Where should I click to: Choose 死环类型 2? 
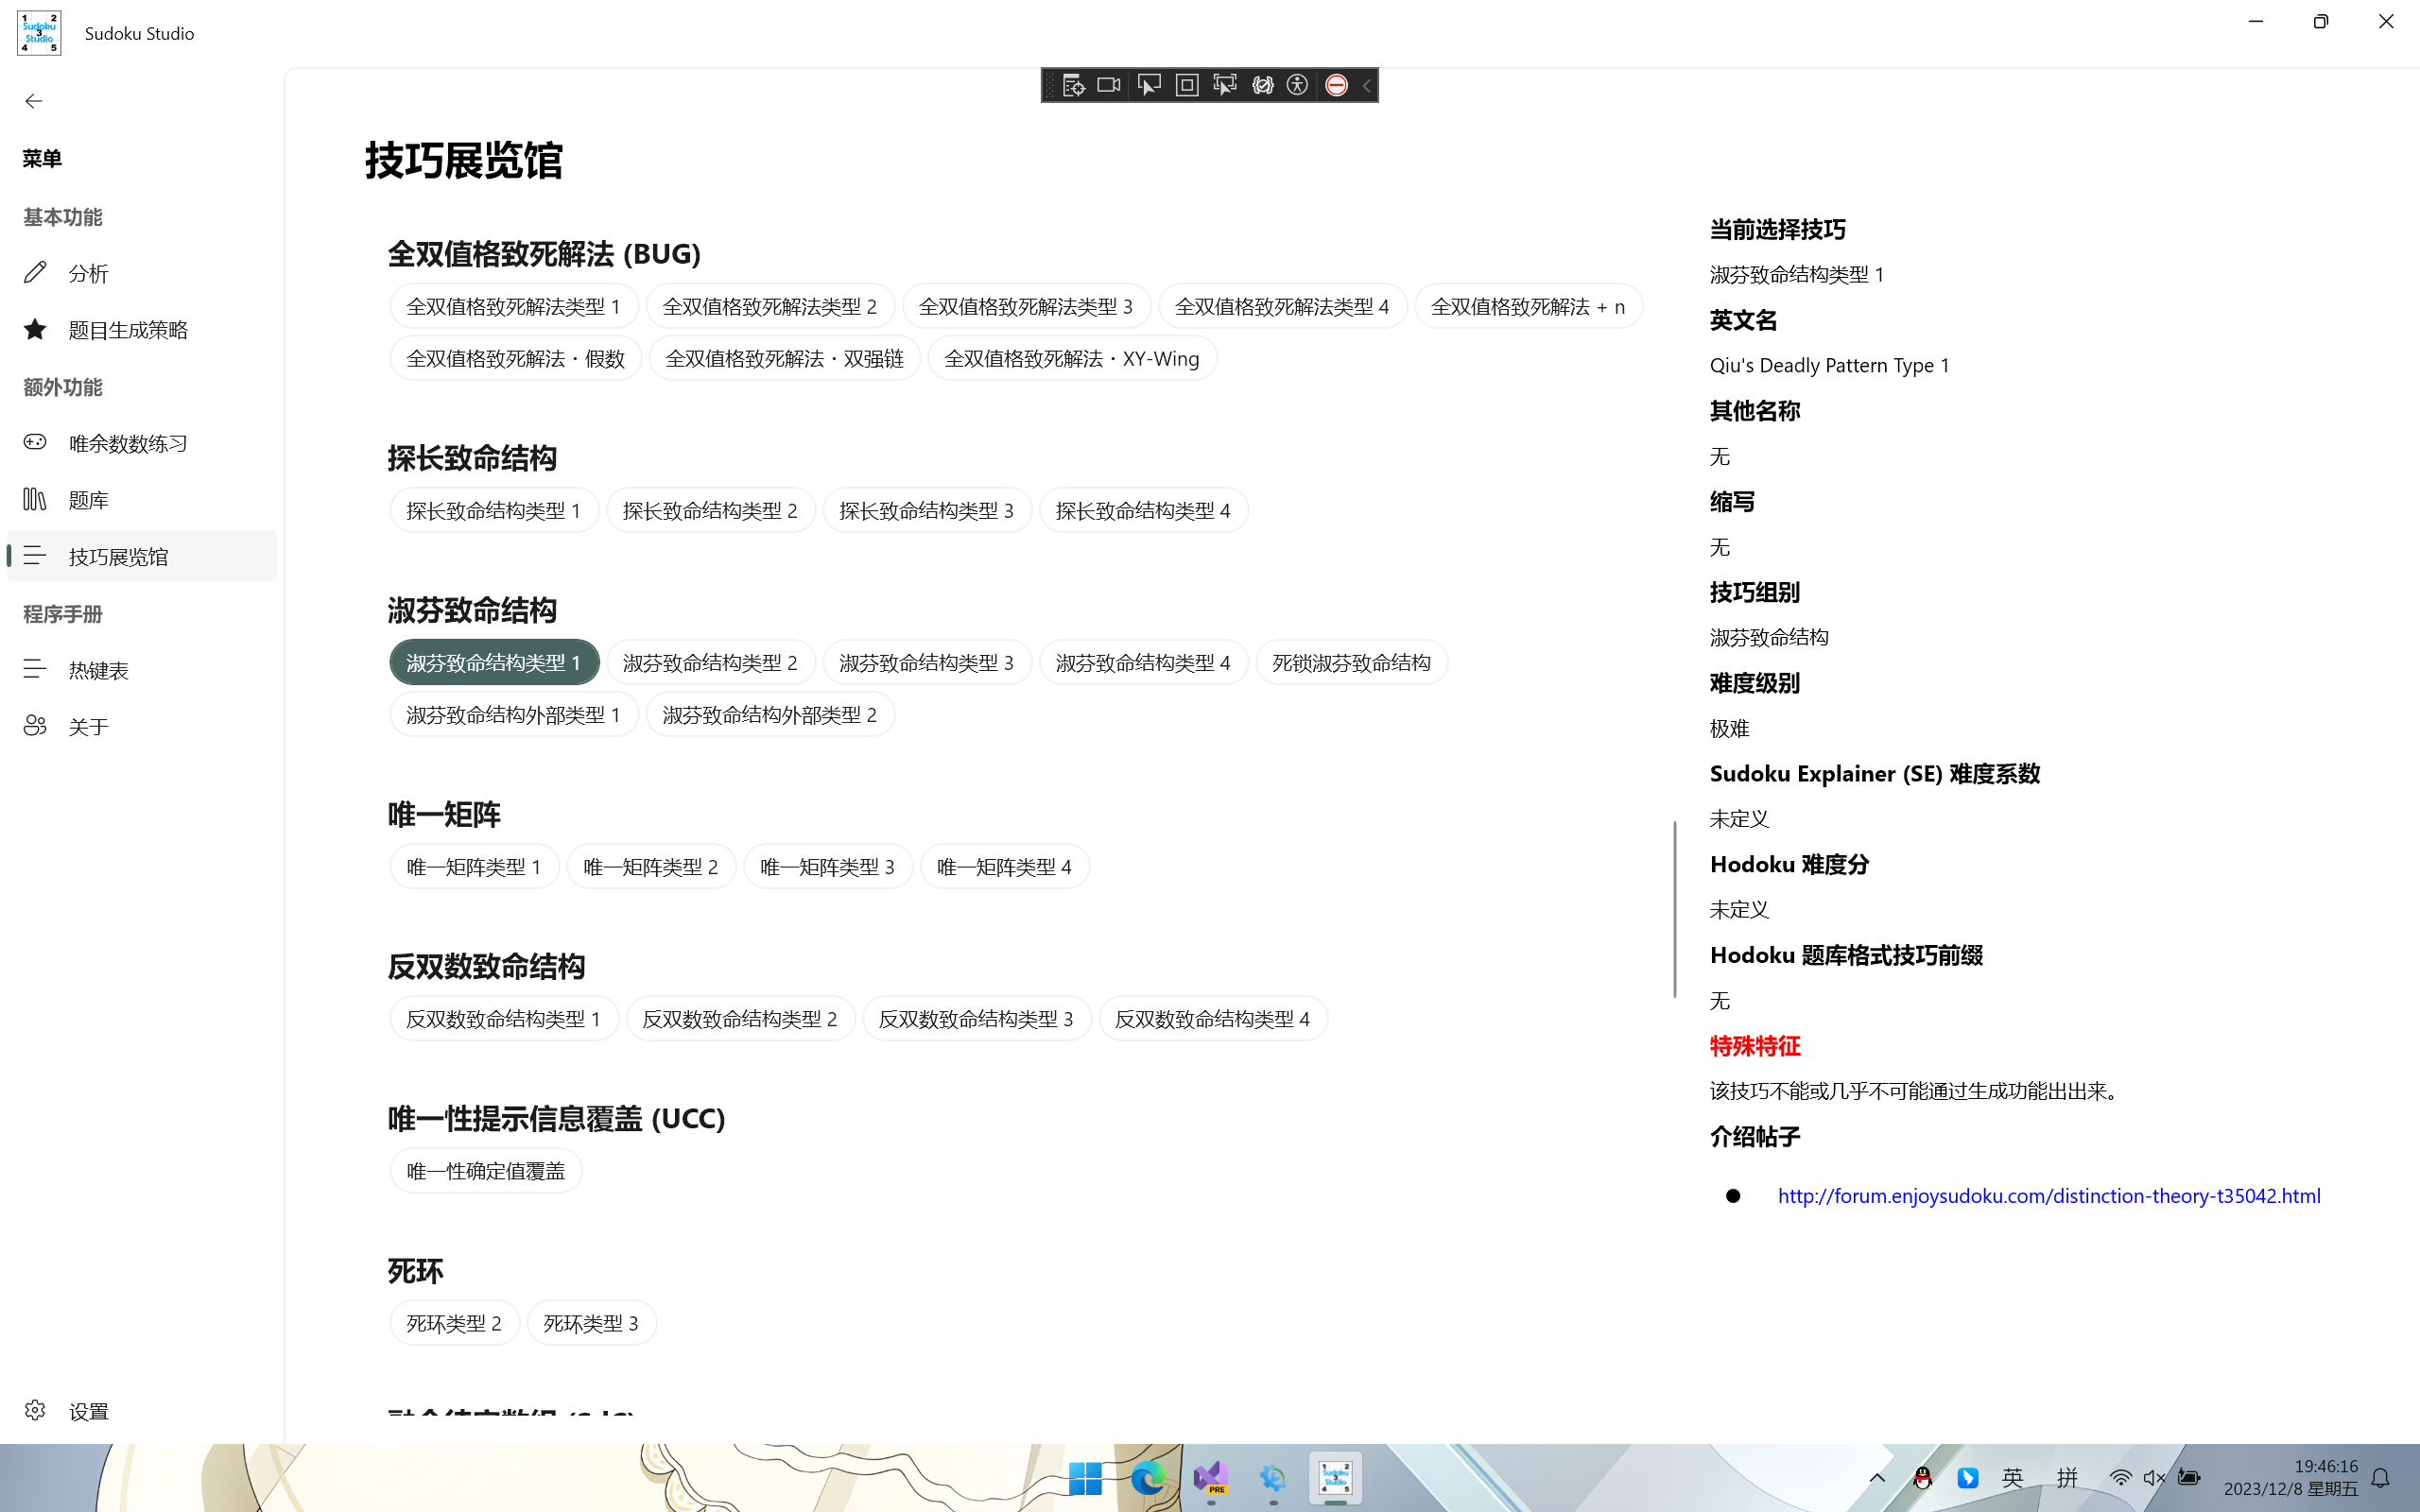(x=454, y=1323)
